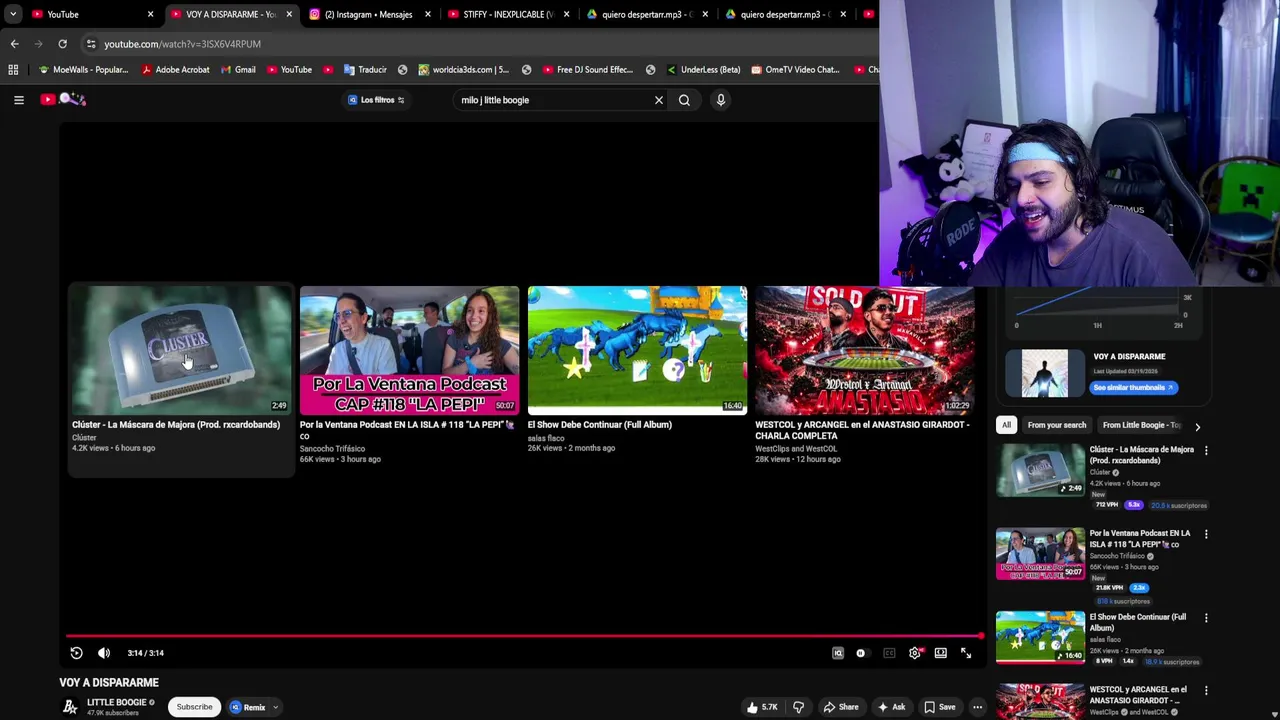Open Clúster La Máscara de Majora endscreen thumbnail
Screen dimensions: 1280x720
click(x=180, y=350)
